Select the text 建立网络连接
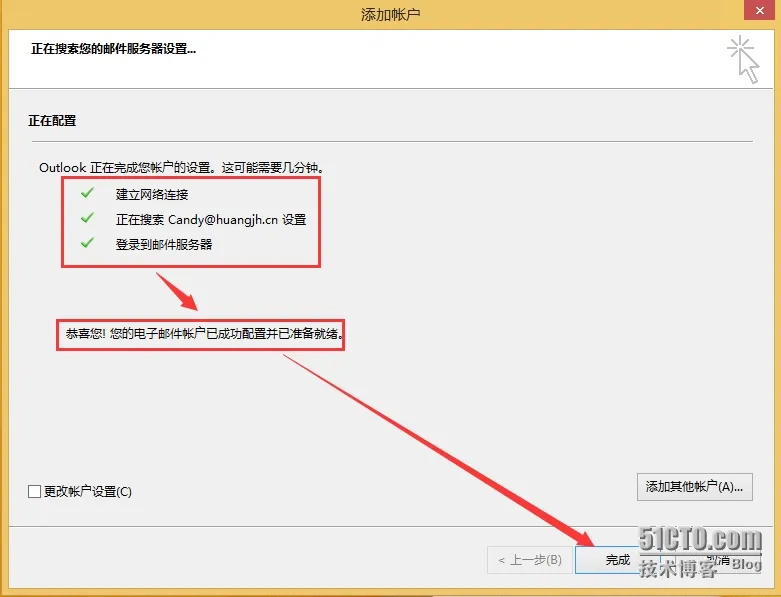This screenshot has height=597, width=781. click(x=152, y=194)
